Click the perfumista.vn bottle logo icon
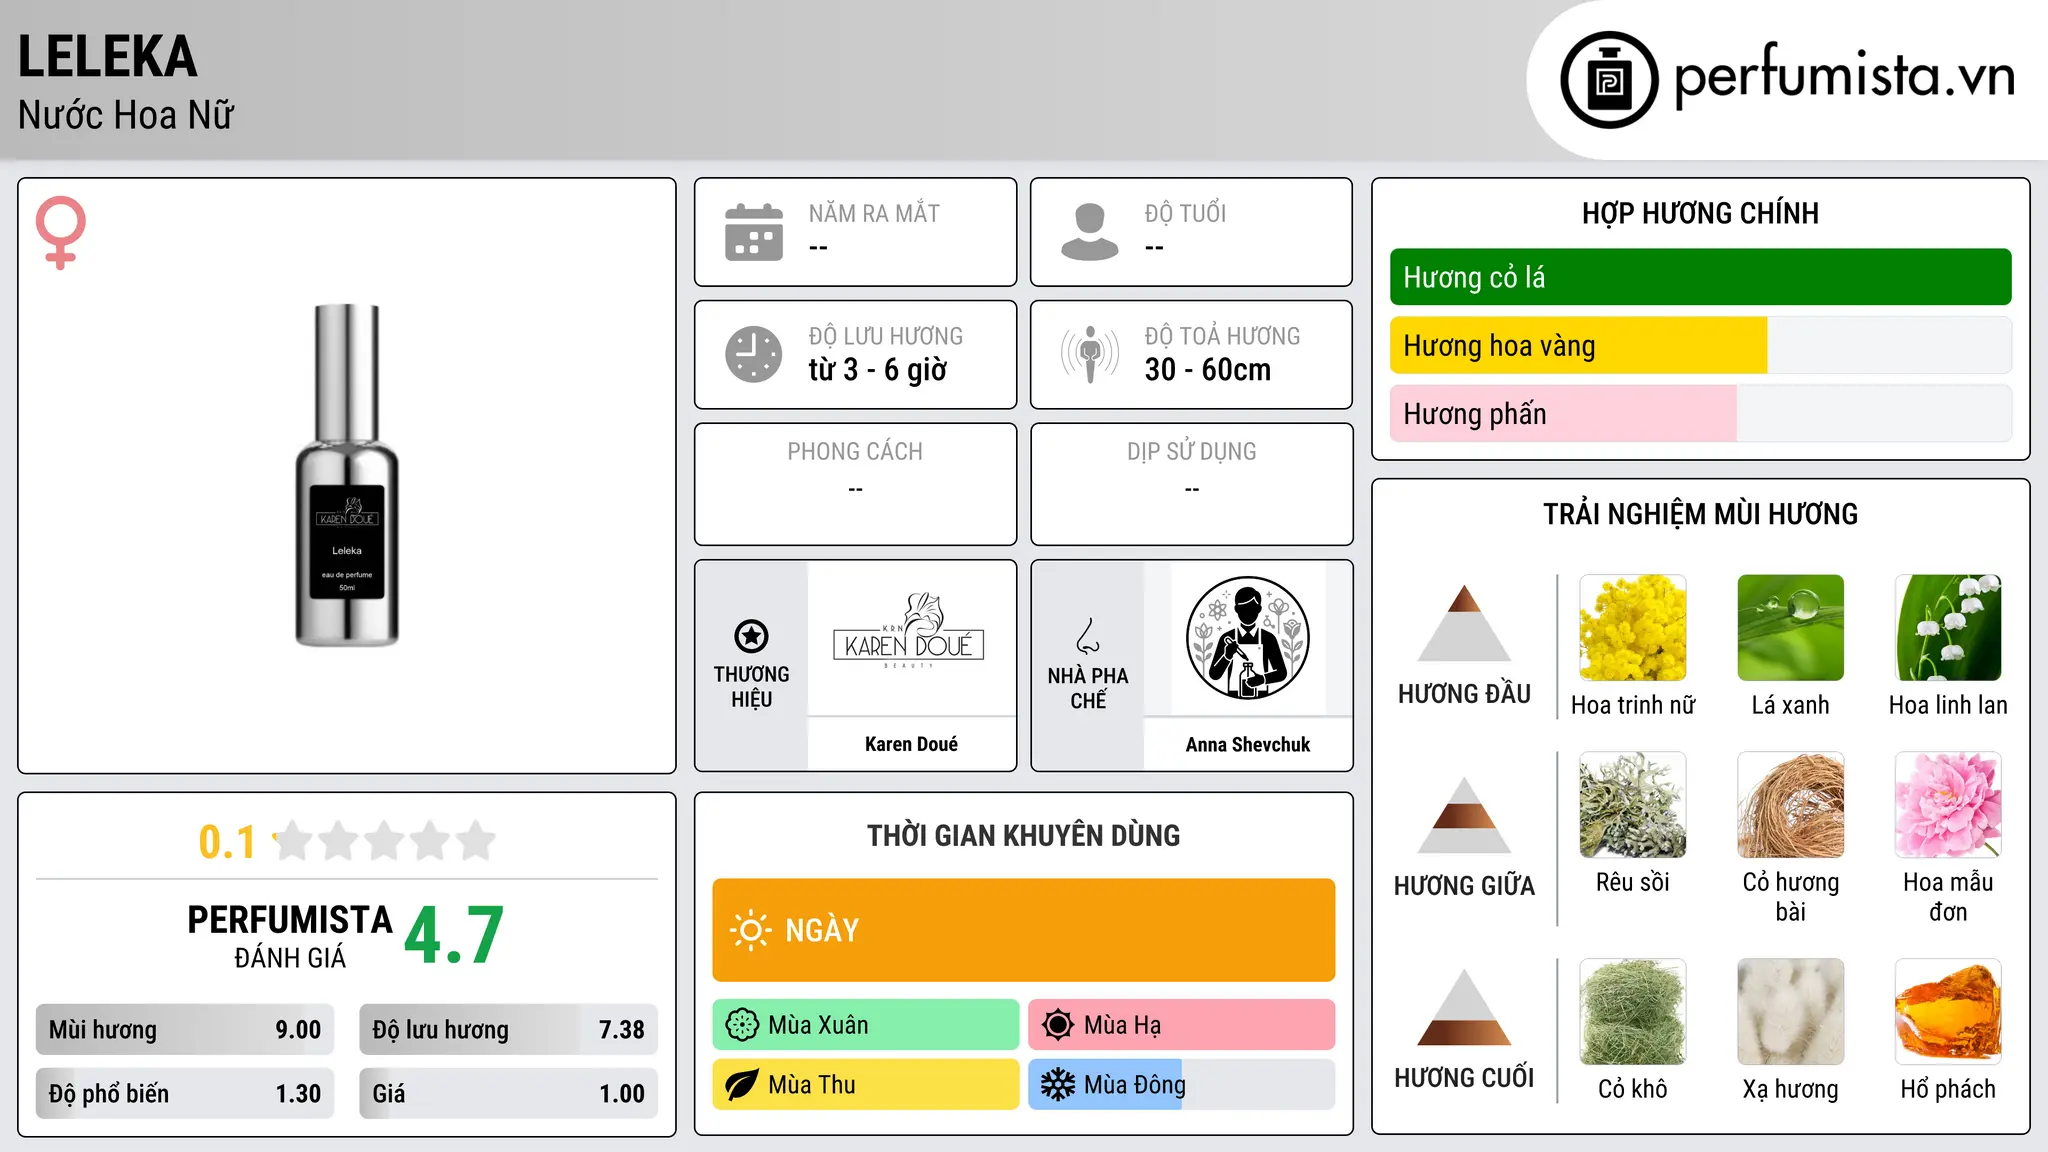2048x1152 pixels. [x=1609, y=79]
